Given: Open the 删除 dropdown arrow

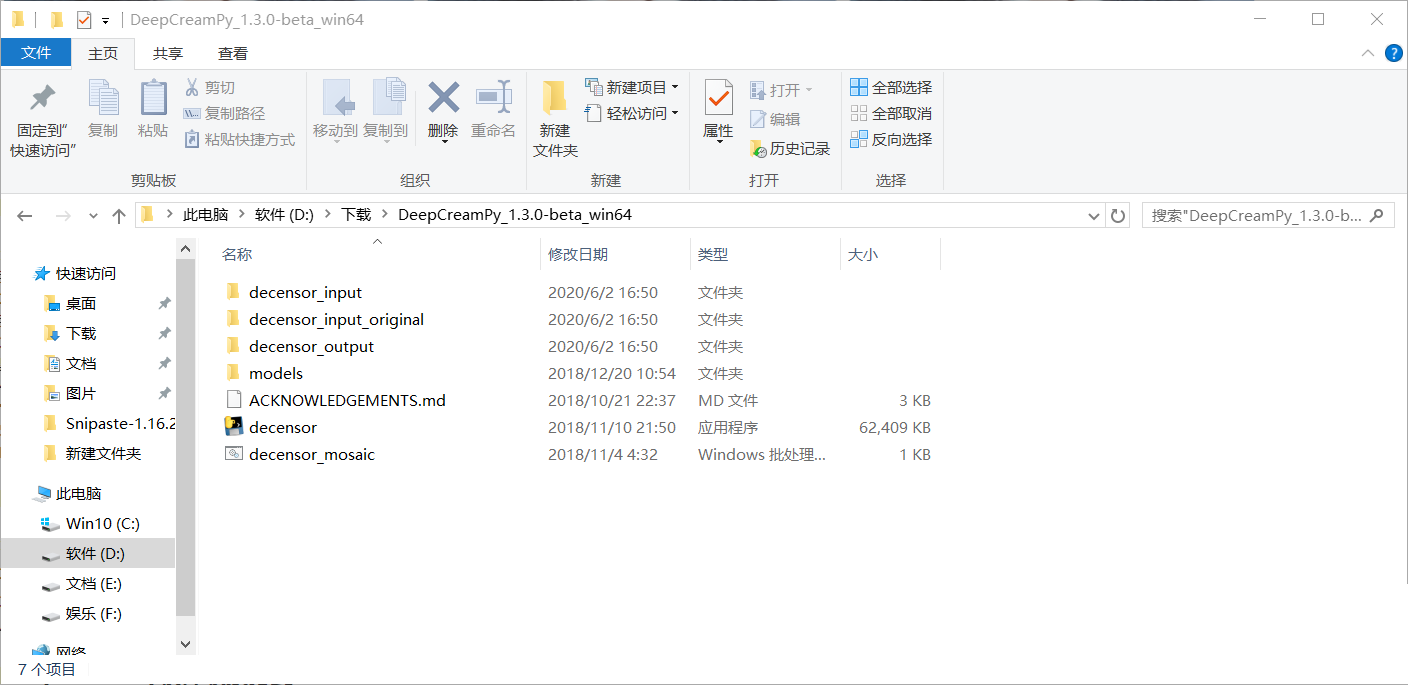Looking at the screenshot, I should point(443,143).
